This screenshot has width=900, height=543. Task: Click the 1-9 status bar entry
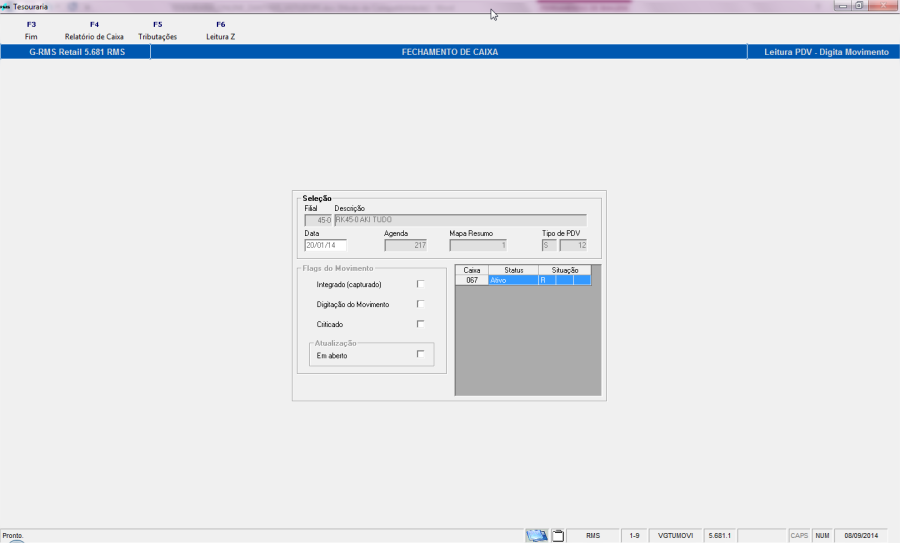[x=634, y=536]
